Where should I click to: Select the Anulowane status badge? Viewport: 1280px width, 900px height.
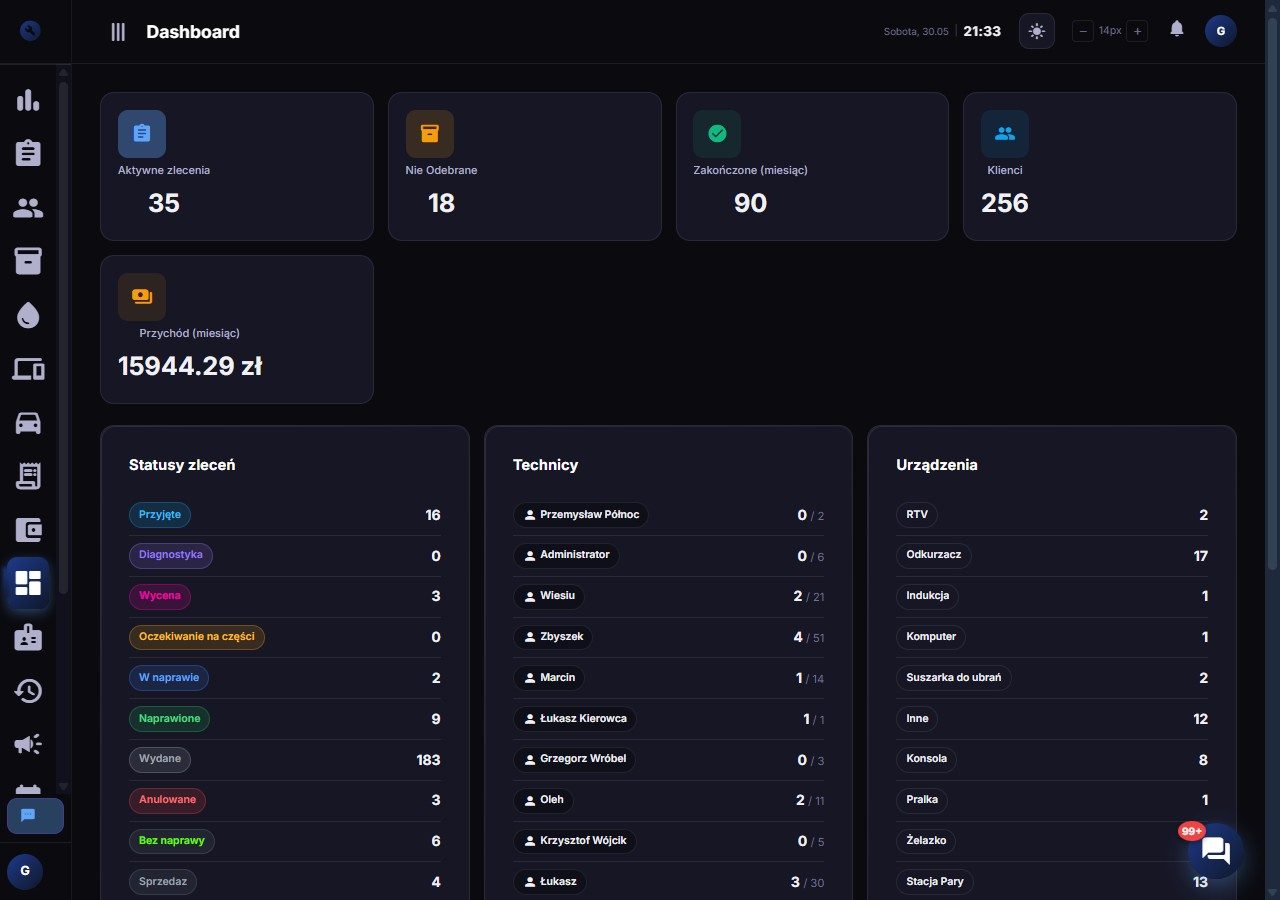coord(168,800)
